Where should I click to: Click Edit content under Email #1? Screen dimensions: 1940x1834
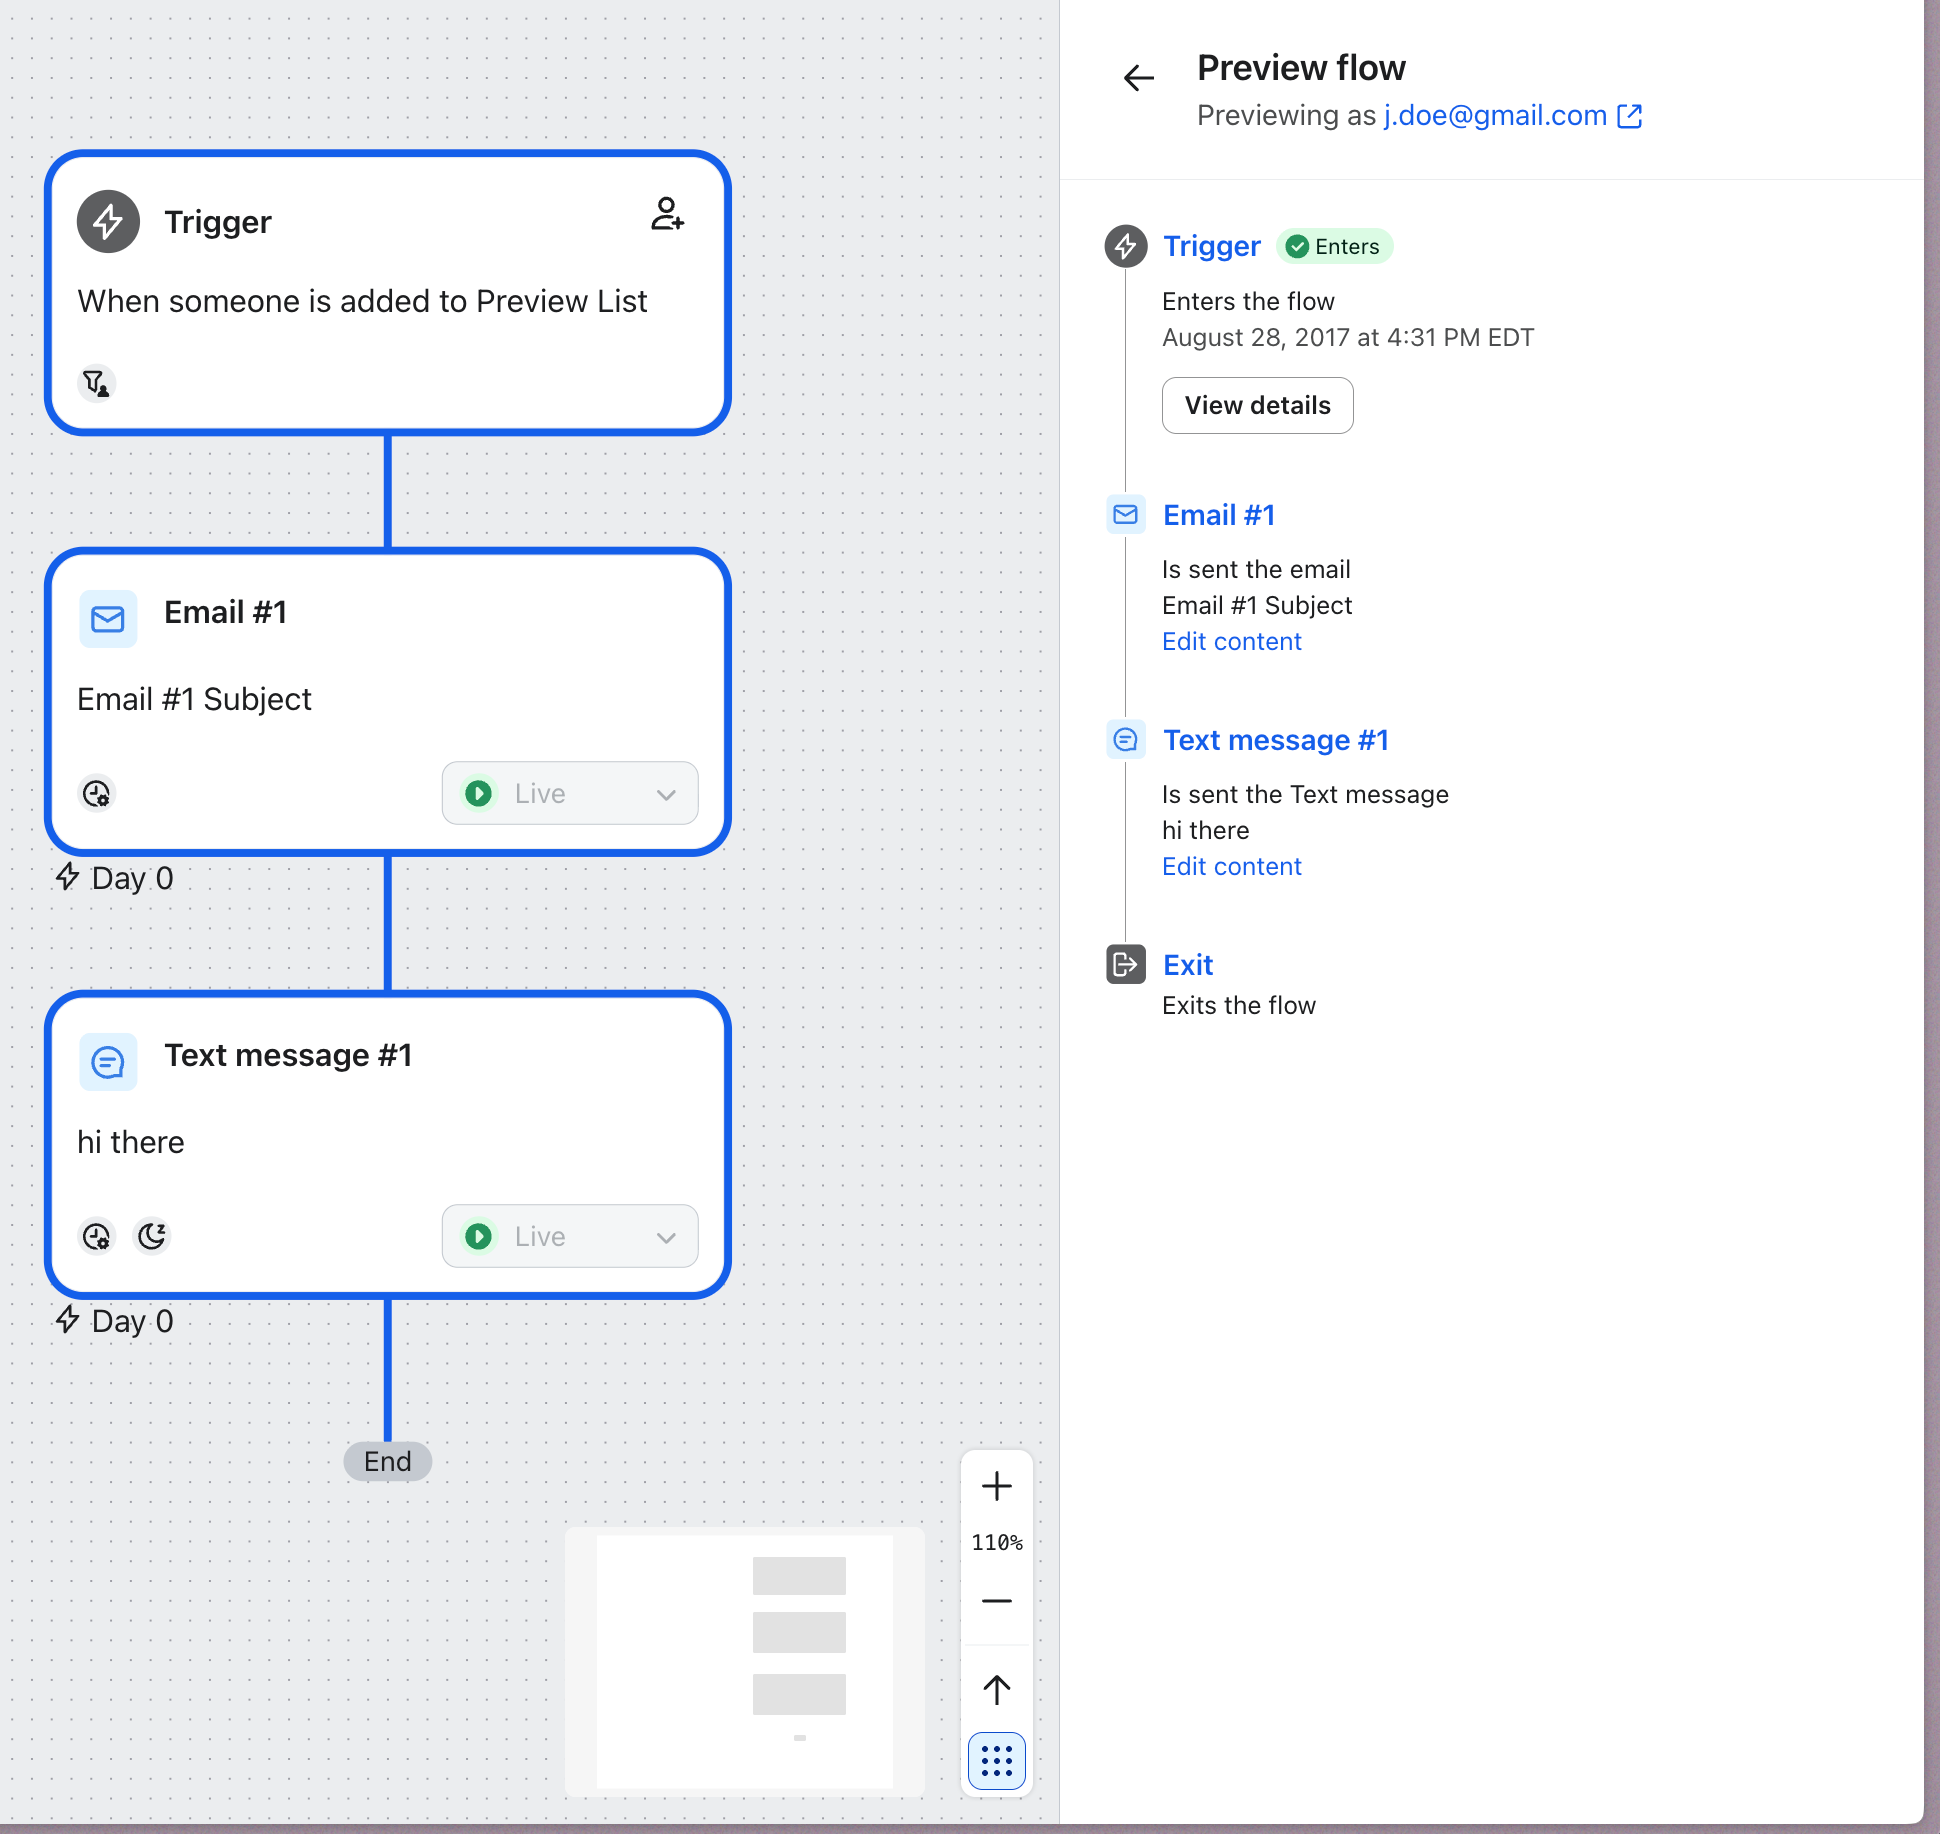[1231, 641]
